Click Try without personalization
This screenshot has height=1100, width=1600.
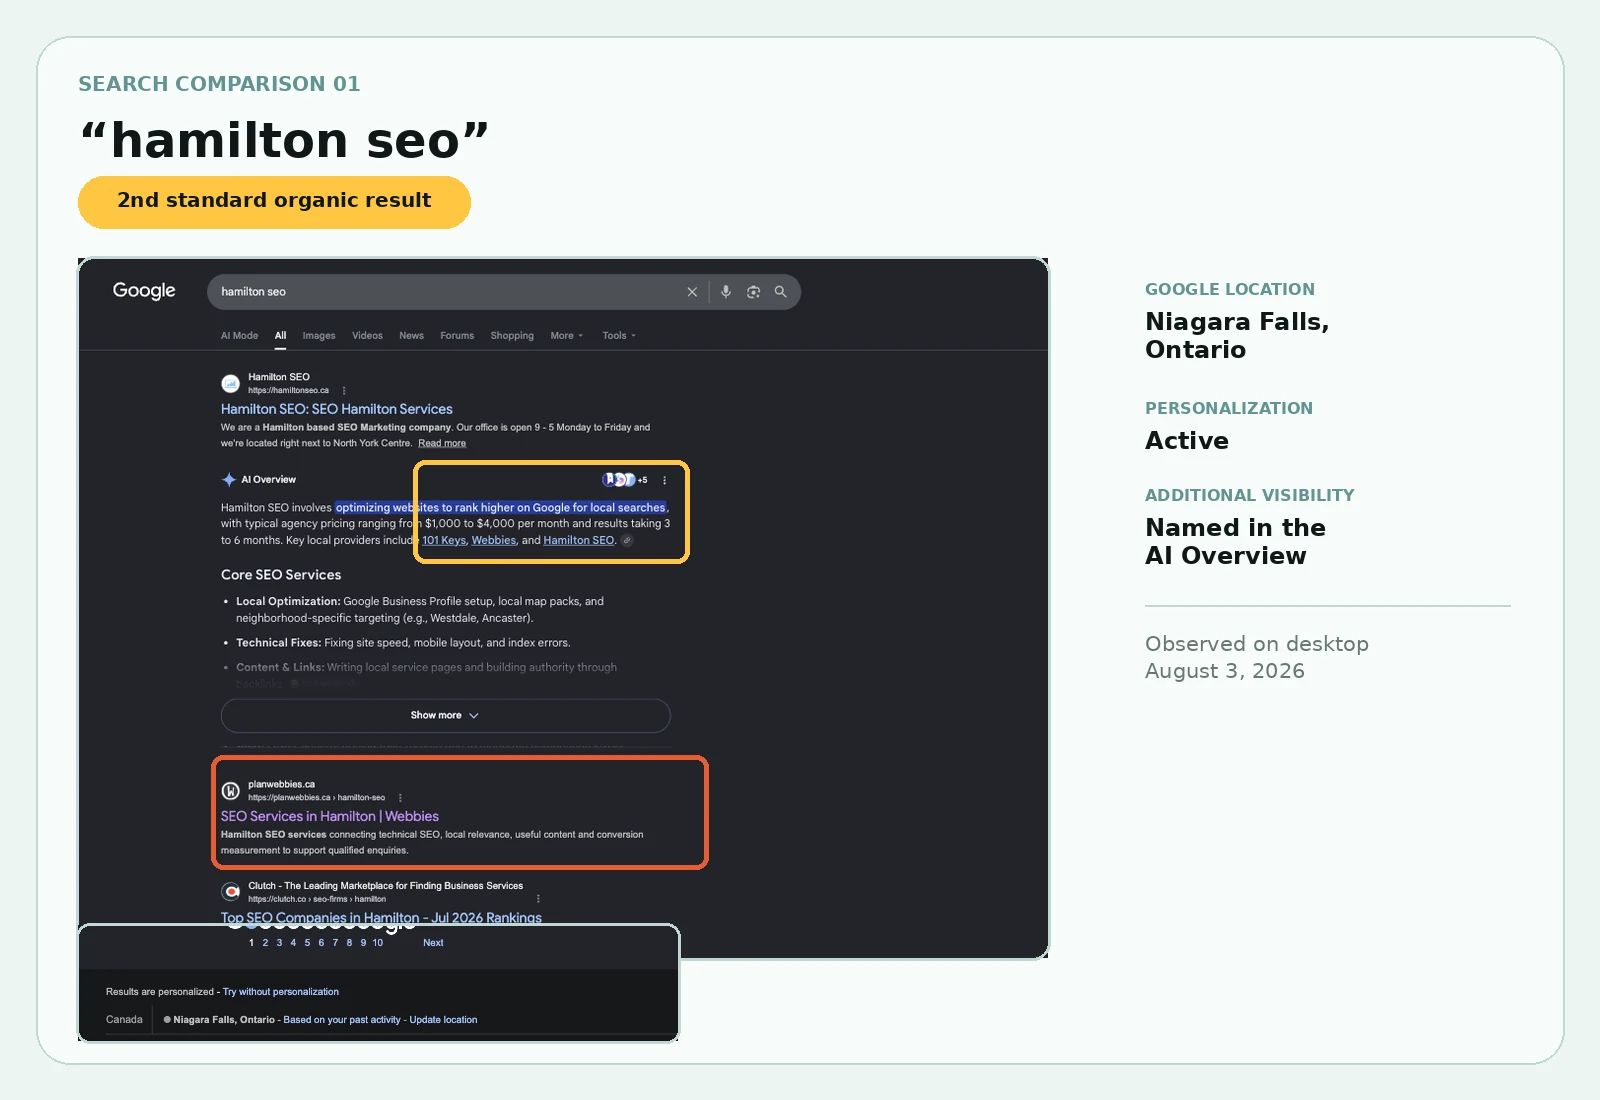(x=281, y=992)
